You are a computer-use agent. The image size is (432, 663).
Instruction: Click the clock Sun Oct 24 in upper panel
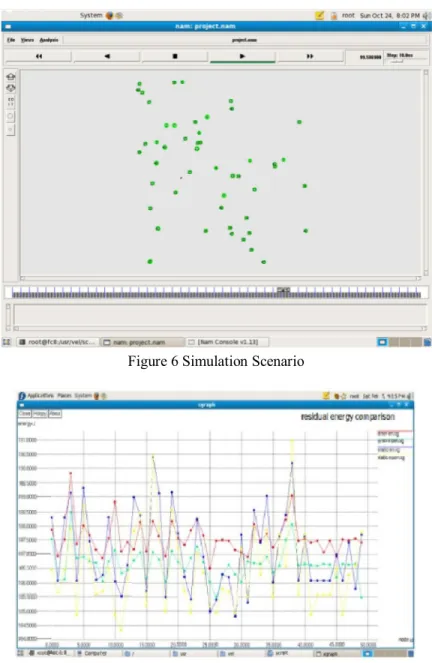coord(389,15)
